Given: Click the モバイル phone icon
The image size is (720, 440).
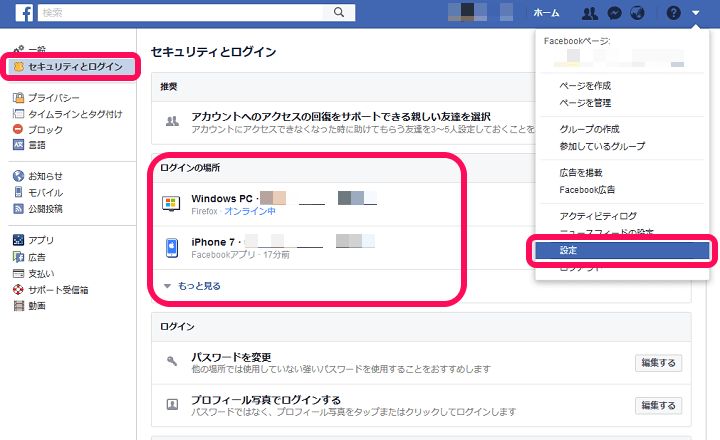Looking at the screenshot, I should (x=18, y=192).
